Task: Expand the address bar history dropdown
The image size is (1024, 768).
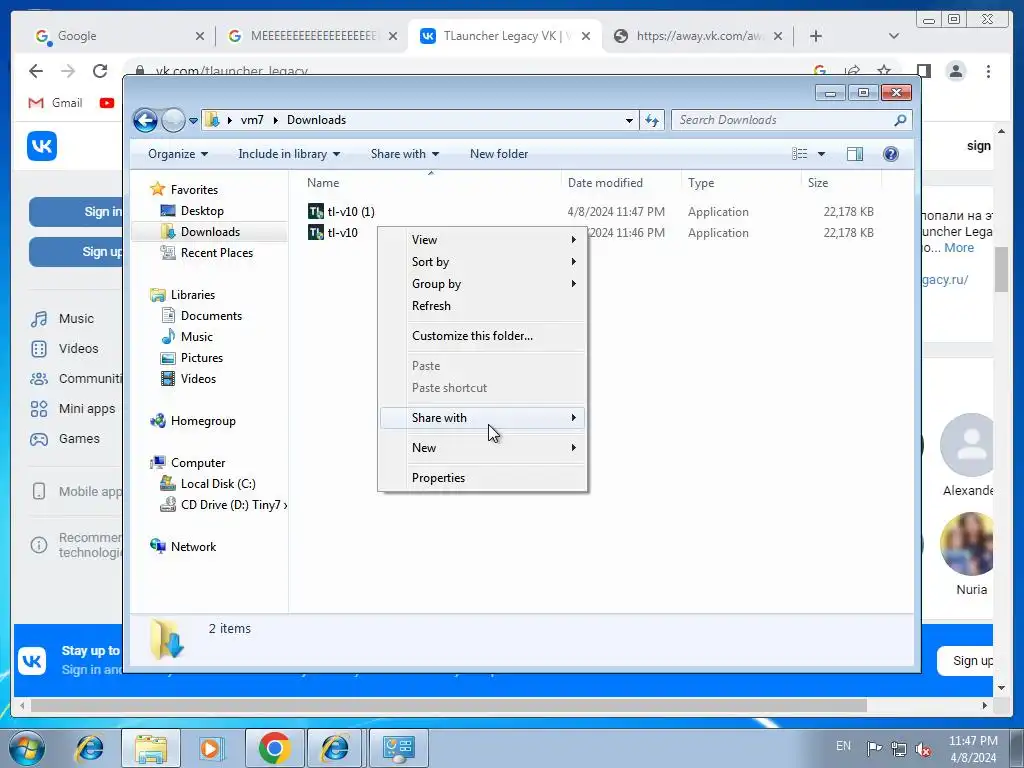Action: (x=629, y=121)
